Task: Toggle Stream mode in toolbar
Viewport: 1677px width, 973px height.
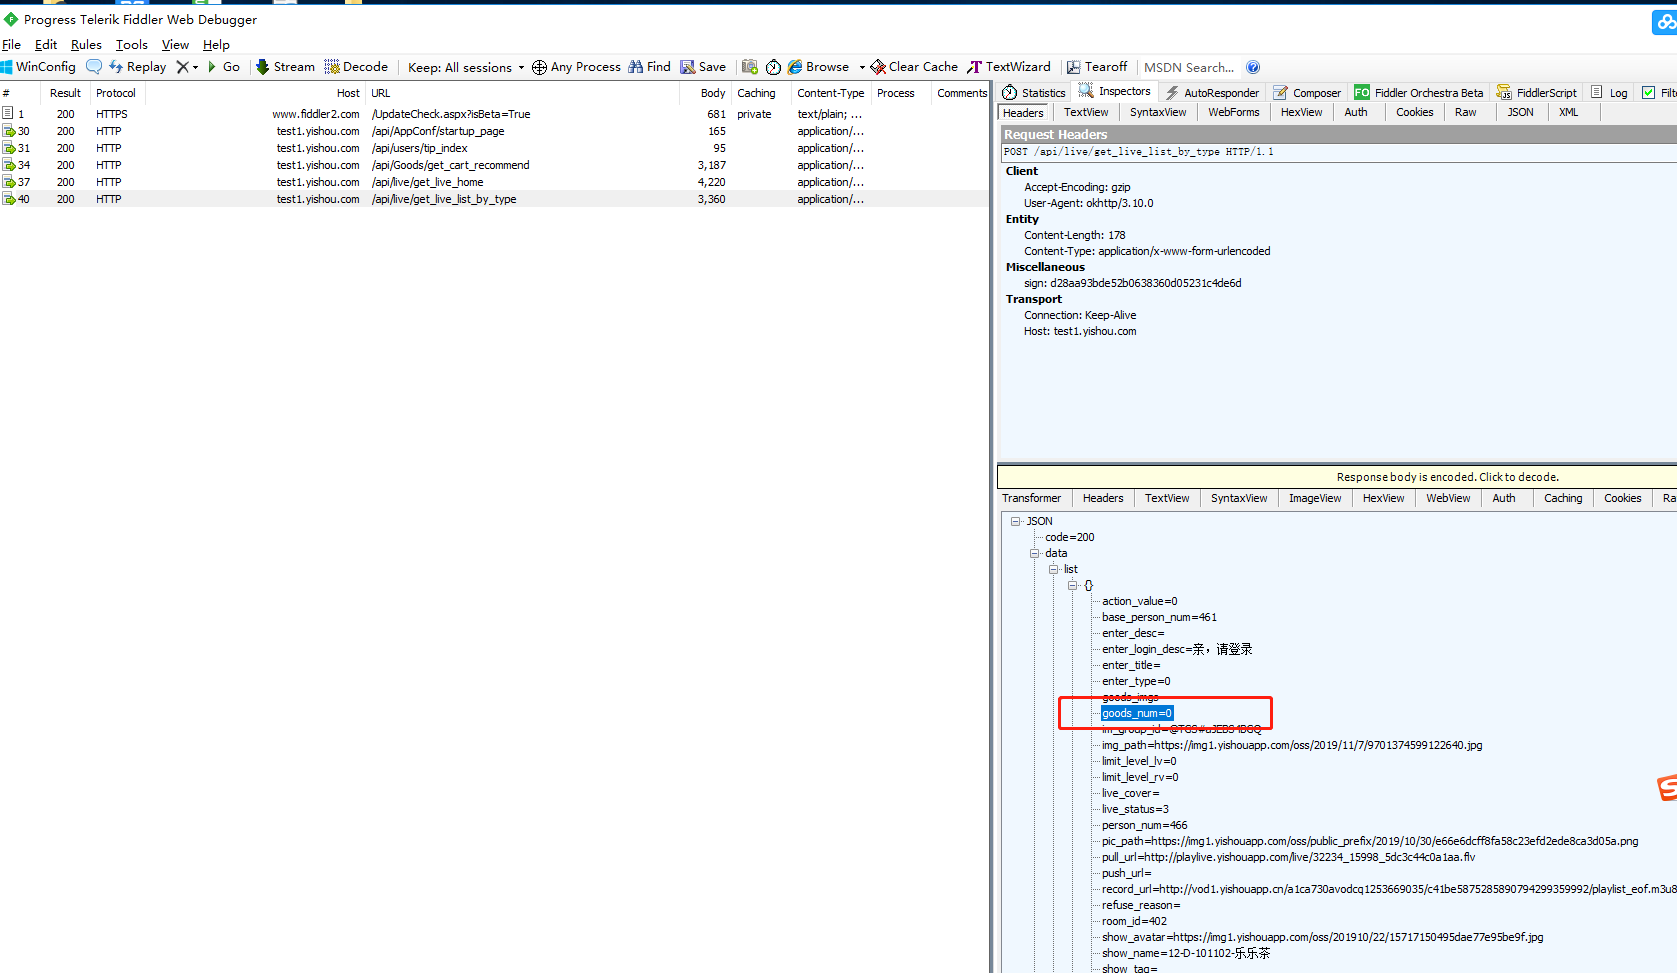Action: [286, 67]
